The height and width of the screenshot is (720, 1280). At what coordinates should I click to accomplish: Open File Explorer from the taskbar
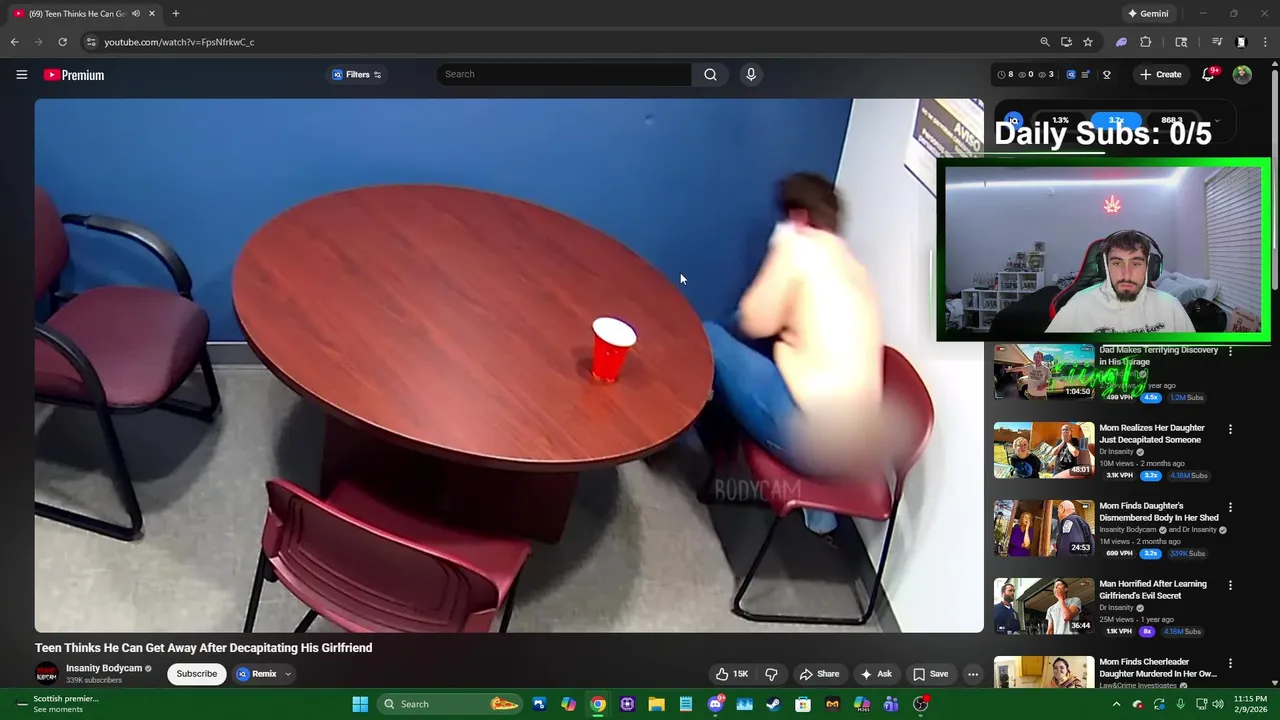click(656, 704)
